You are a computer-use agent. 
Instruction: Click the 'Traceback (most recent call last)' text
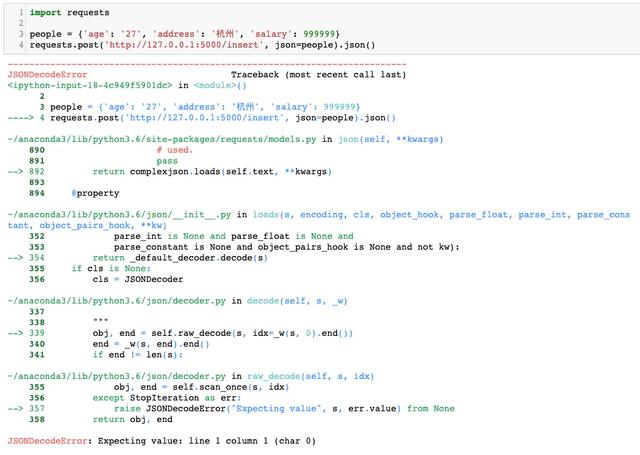(x=317, y=75)
